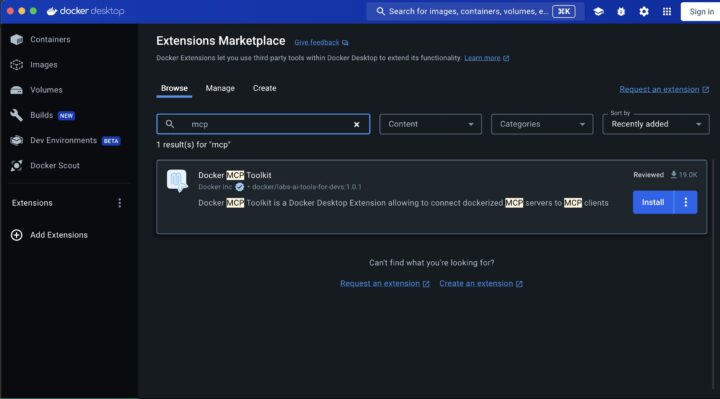Click into the mcp extension search field

point(263,124)
